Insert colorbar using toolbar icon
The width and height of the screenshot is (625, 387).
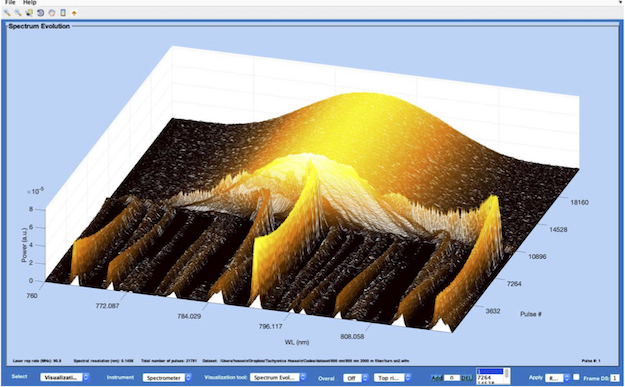(x=63, y=13)
